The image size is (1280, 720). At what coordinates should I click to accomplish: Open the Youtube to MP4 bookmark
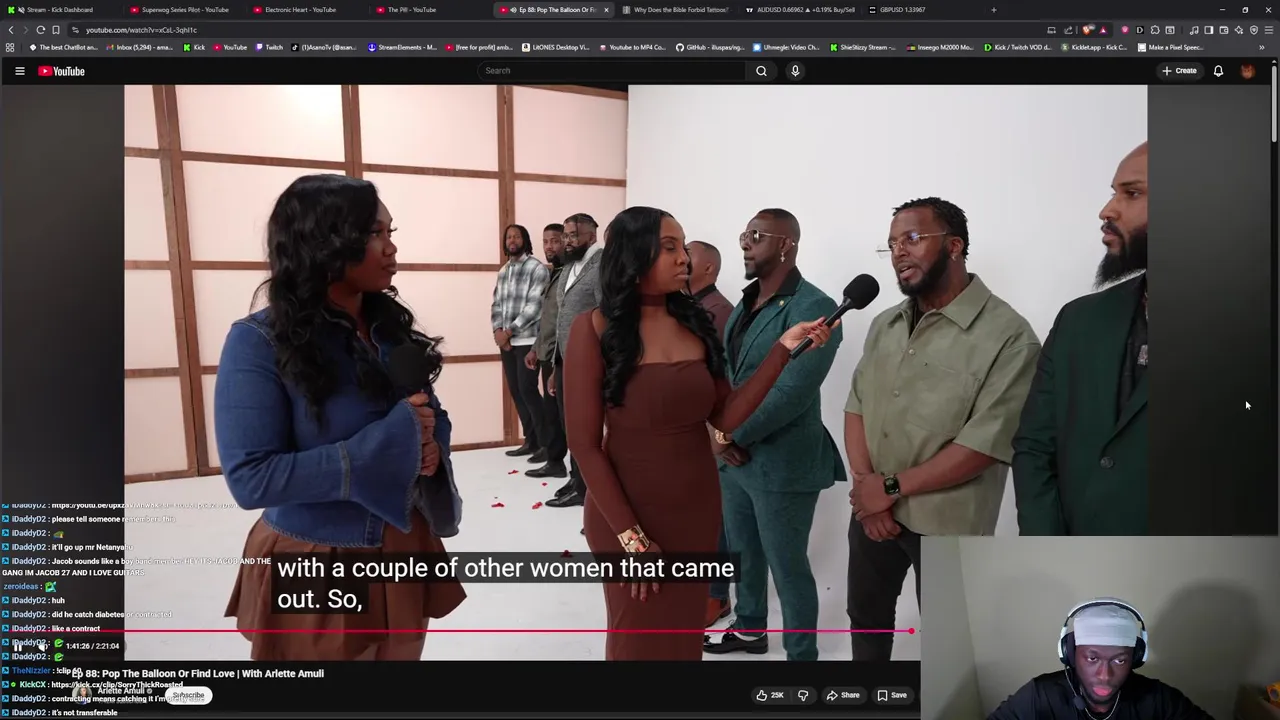pos(632,47)
